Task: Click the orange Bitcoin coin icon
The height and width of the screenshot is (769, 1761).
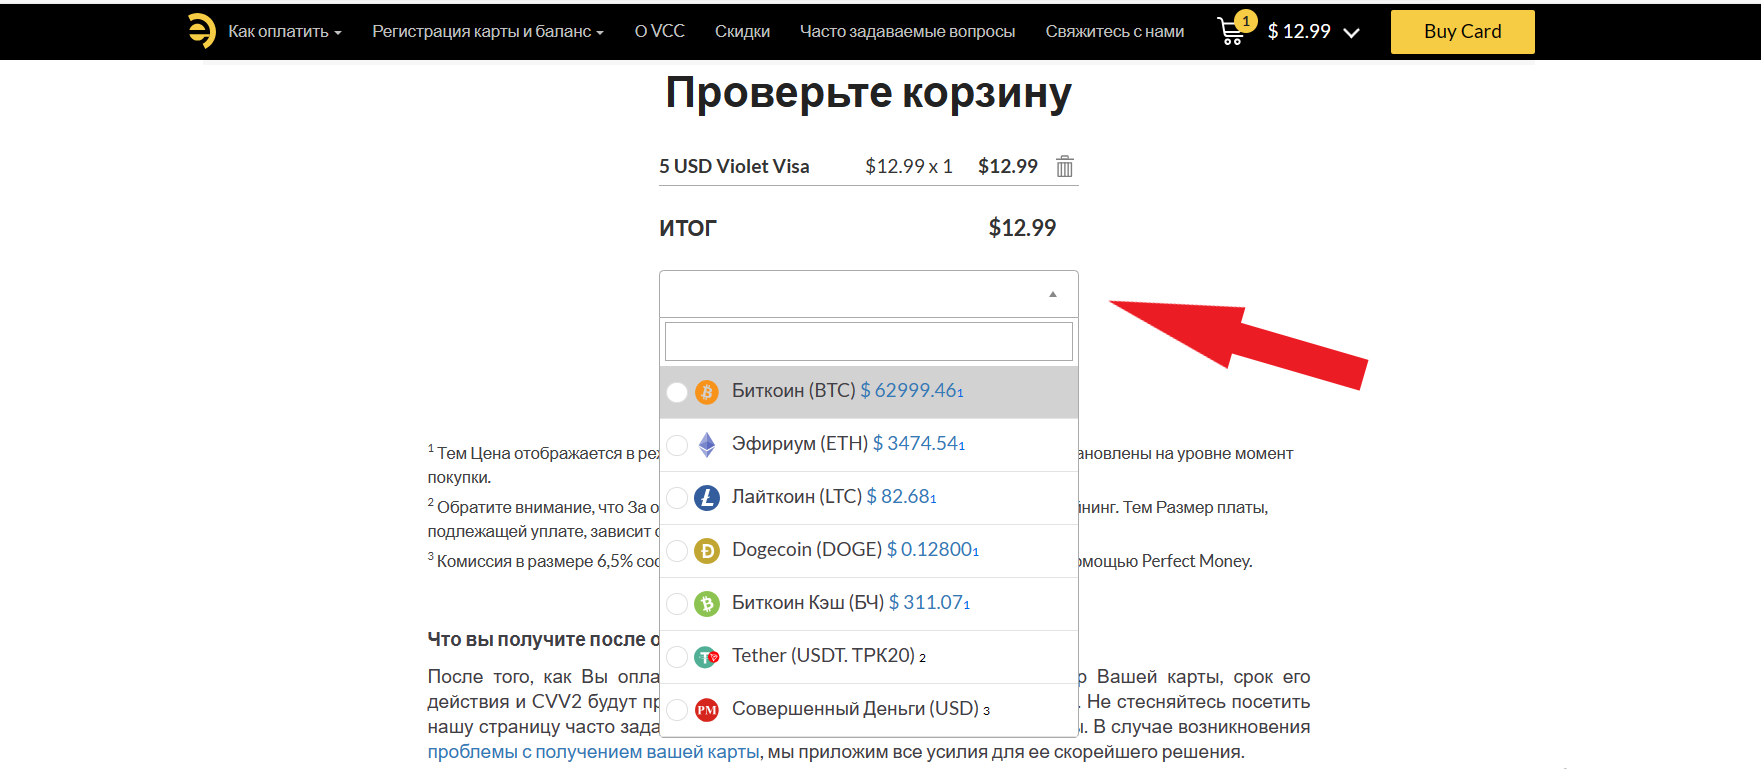Action: 707,392
